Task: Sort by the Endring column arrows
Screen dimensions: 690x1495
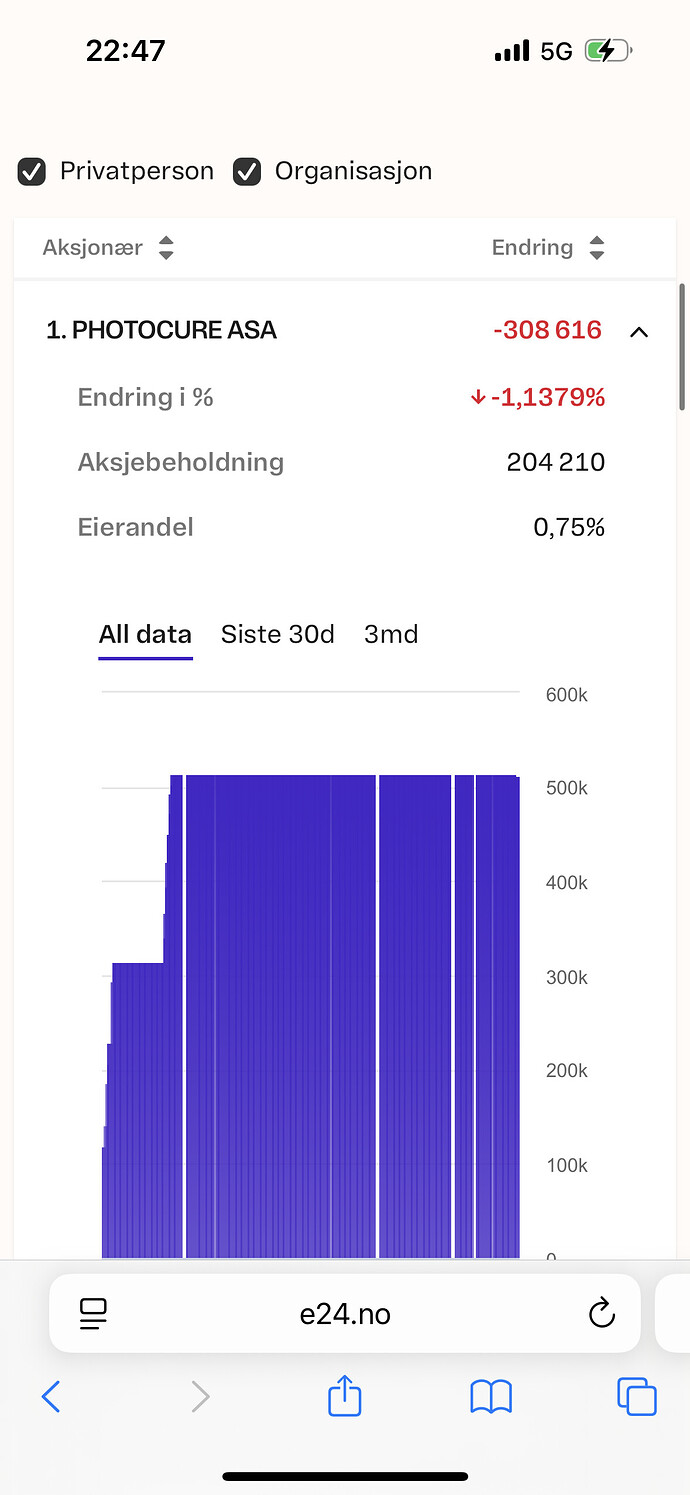Action: [597, 248]
